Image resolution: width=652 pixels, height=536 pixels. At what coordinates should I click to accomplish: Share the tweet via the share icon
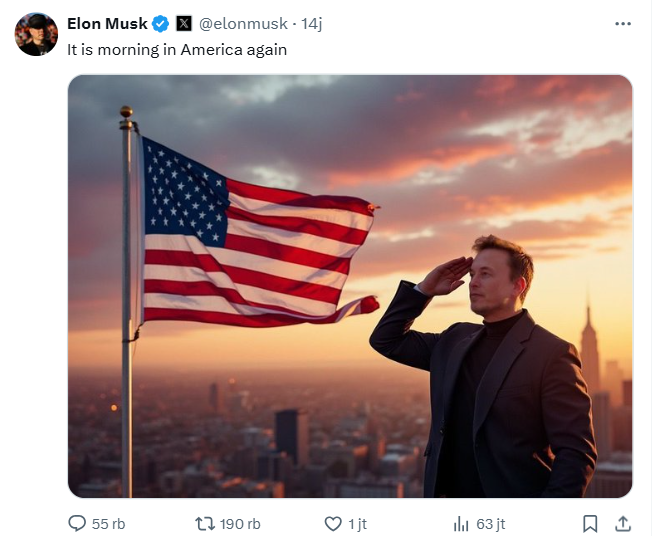(x=622, y=523)
